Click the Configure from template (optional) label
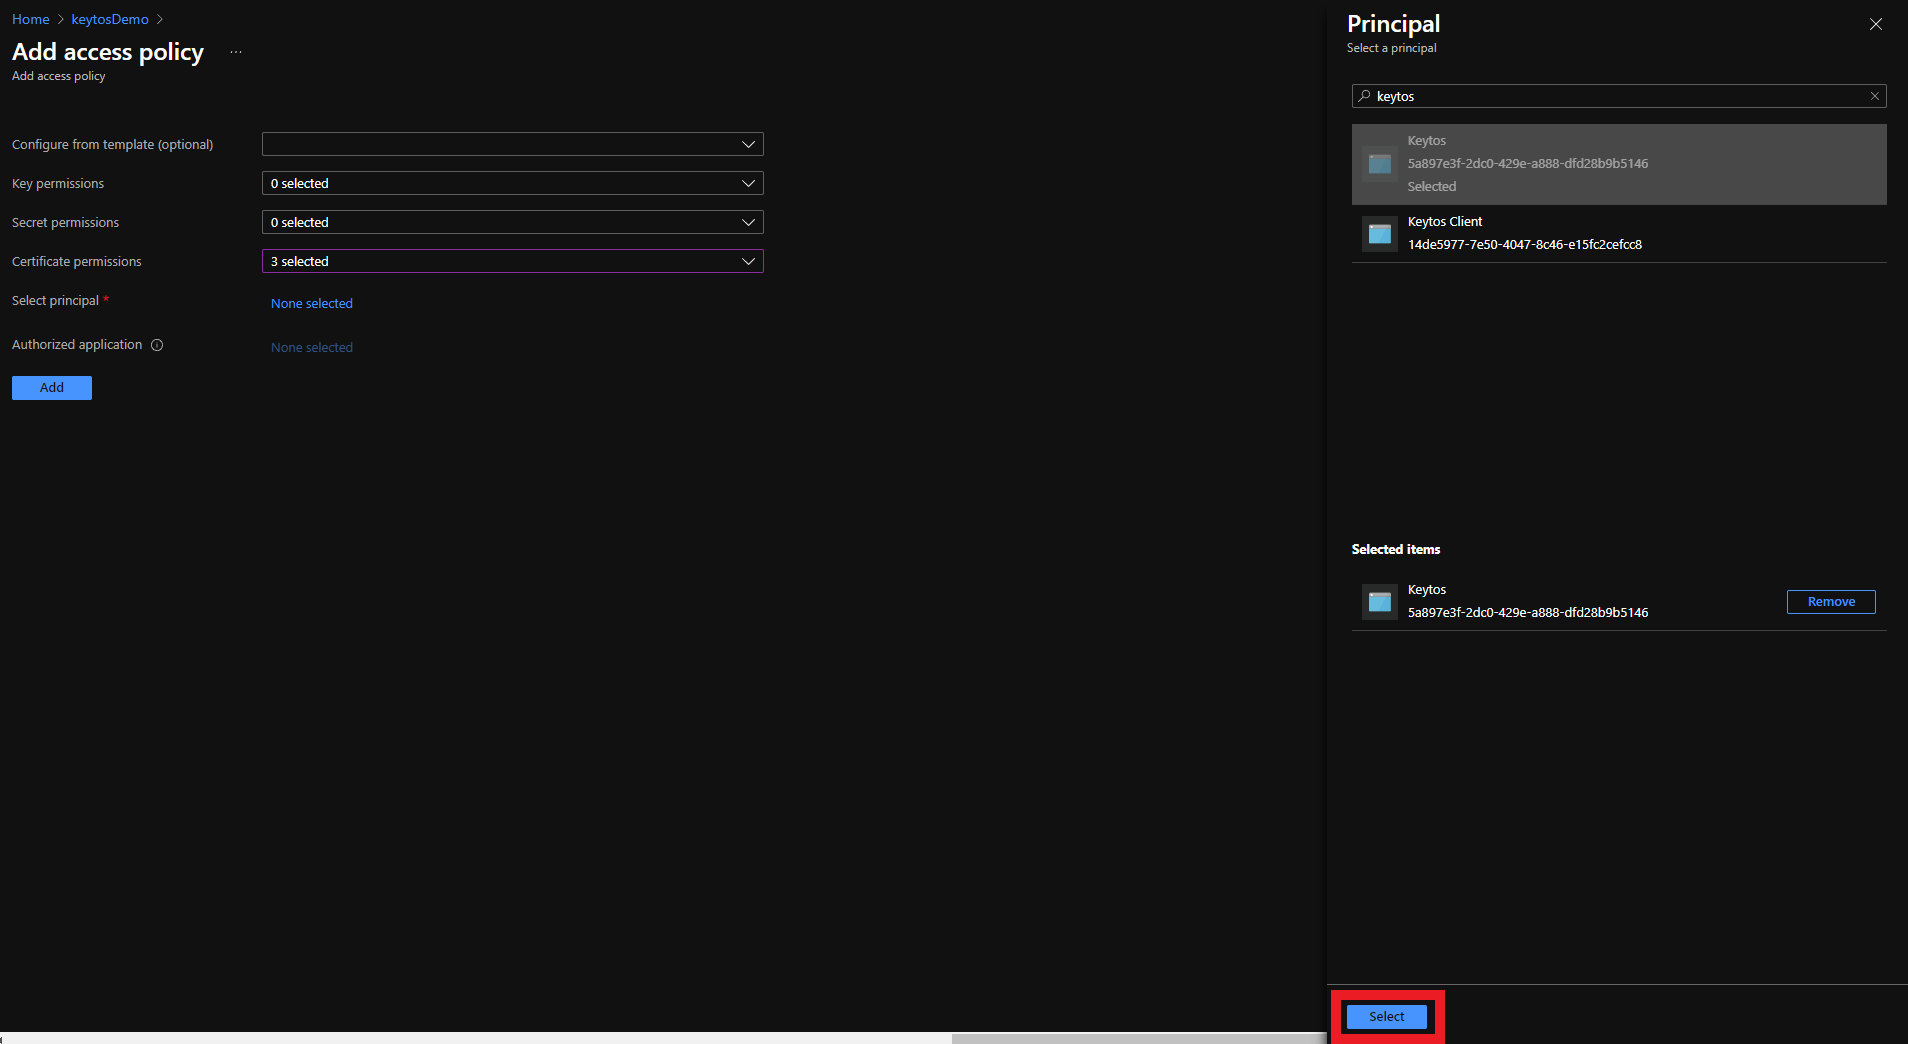The width and height of the screenshot is (1908, 1044). (x=113, y=145)
